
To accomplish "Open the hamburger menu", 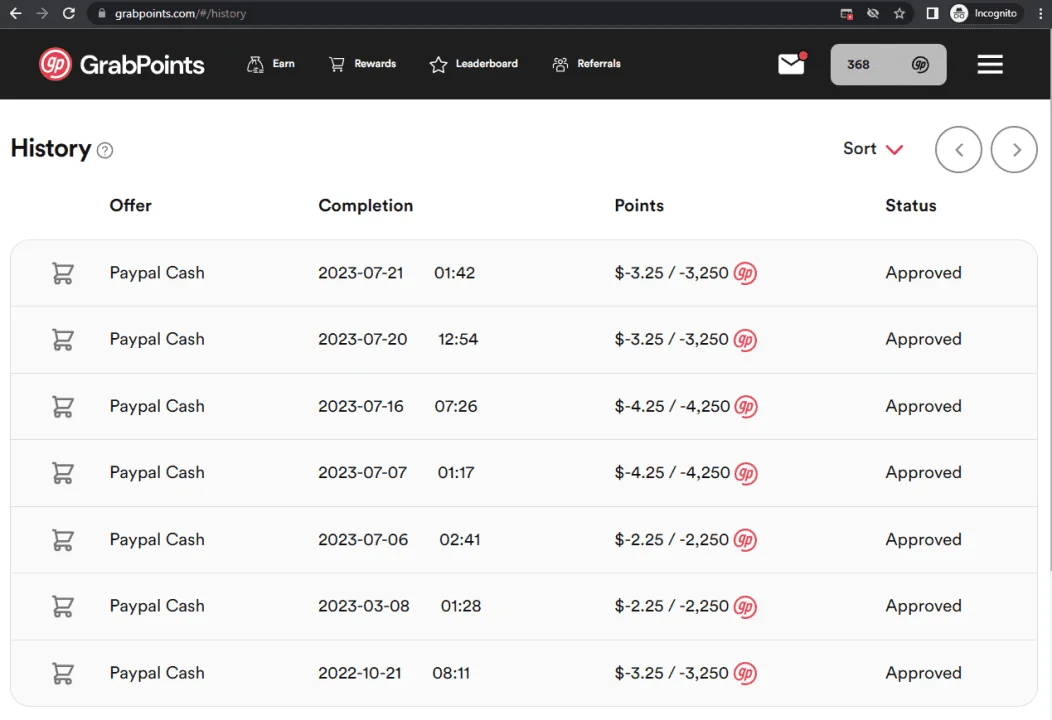I will click(x=990, y=64).
